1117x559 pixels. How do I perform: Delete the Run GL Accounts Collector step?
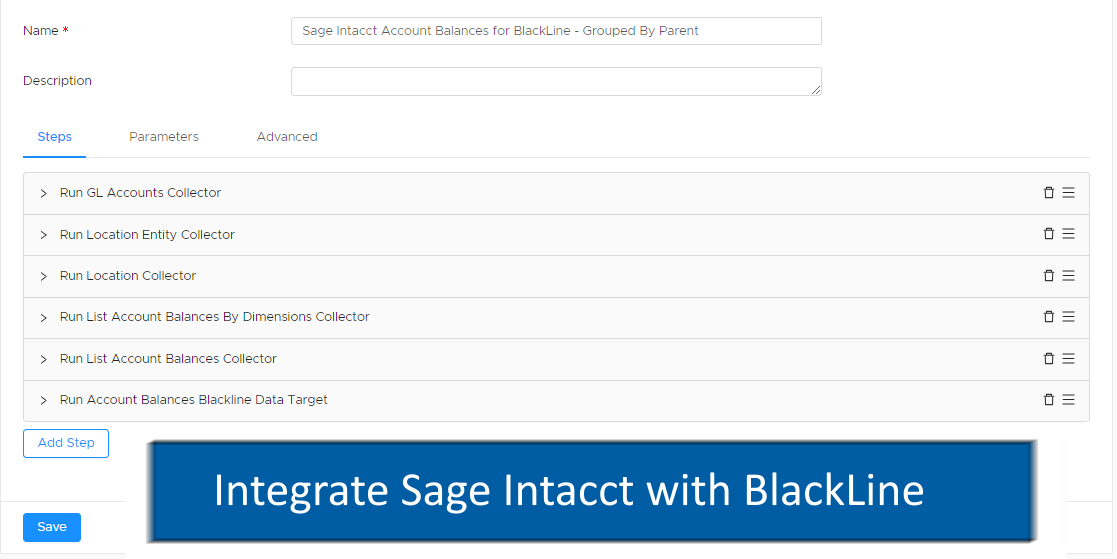(x=1048, y=193)
